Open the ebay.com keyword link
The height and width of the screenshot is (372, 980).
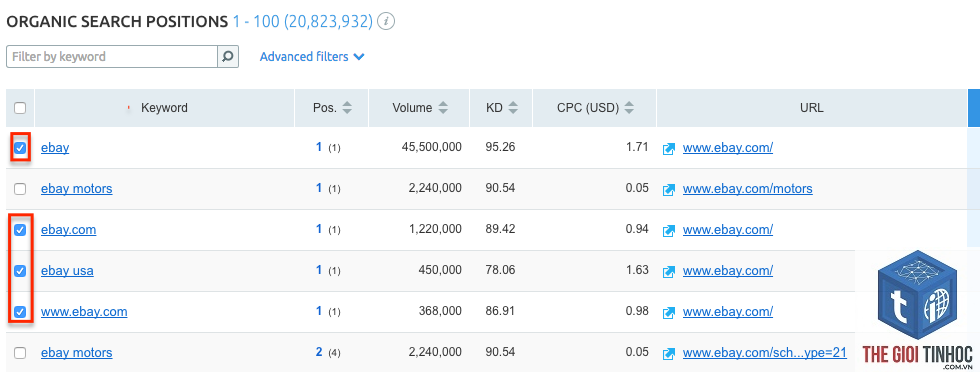tap(69, 230)
